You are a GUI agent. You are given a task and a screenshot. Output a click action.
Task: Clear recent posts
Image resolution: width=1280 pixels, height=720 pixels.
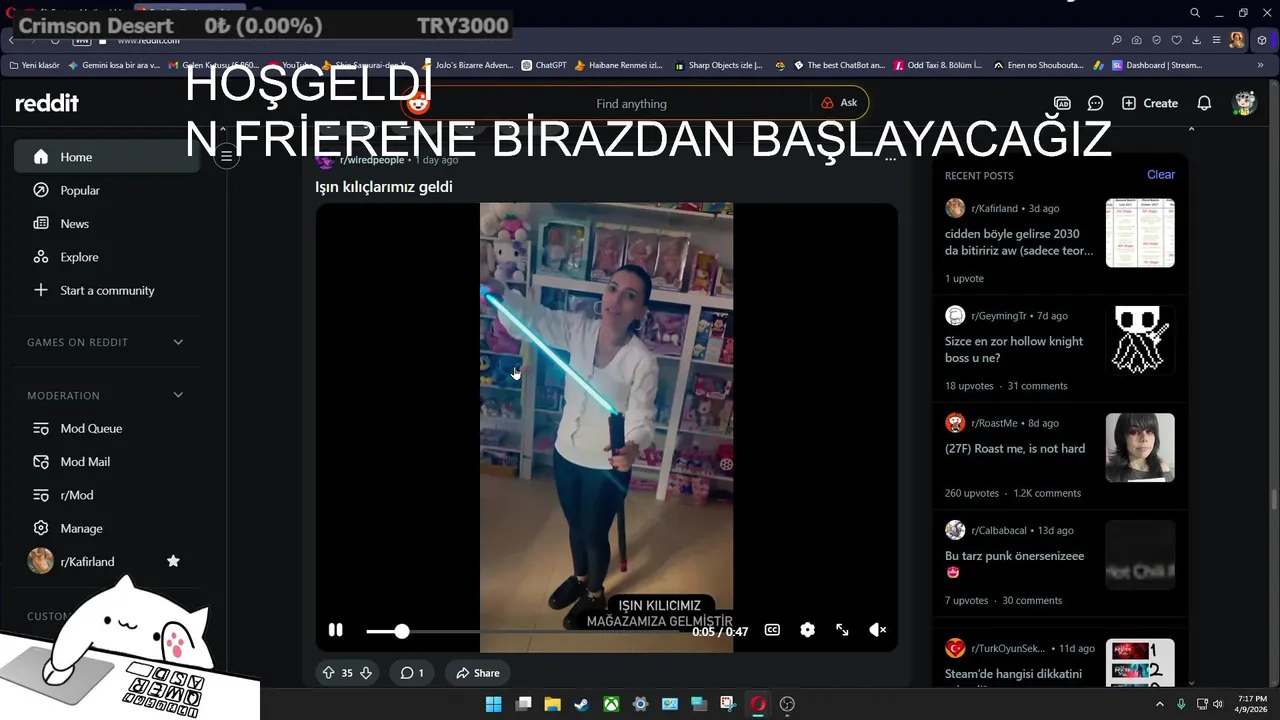coord(1161,174)
